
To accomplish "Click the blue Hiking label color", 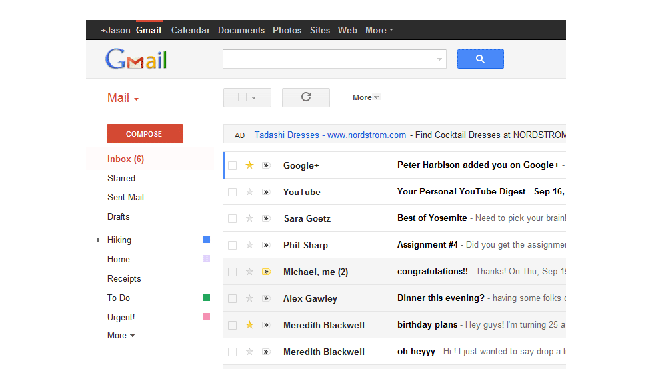I will click(x=206, y=239).
